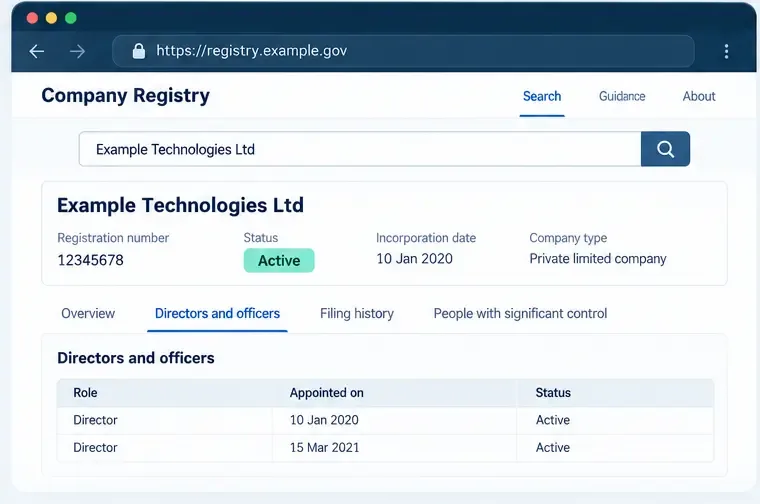The width and height of the screenshot is (760, 504).
Task: Click the Private limited company value
Action: [x=598, y=259]
